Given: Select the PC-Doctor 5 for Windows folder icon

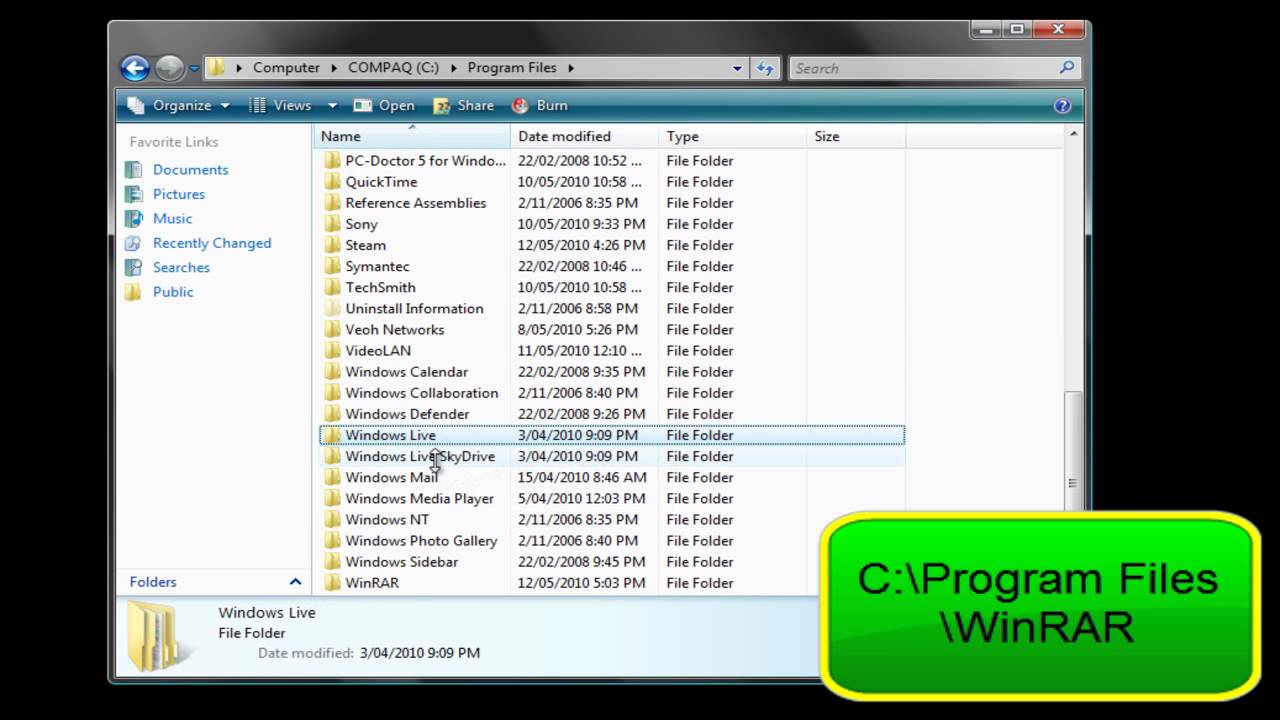Looking at the screenshot, I should [x=332, y=160].
